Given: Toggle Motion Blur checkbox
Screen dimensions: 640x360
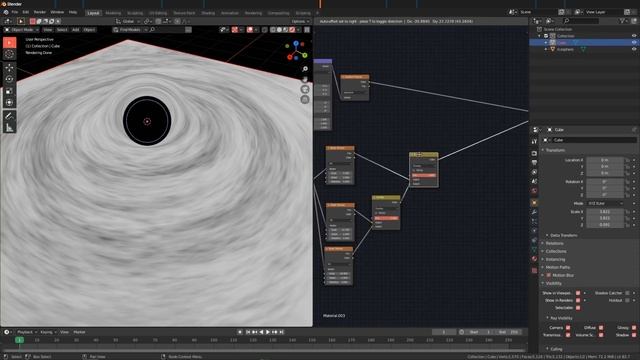Looking at the screenshot, I should point(549,276).
